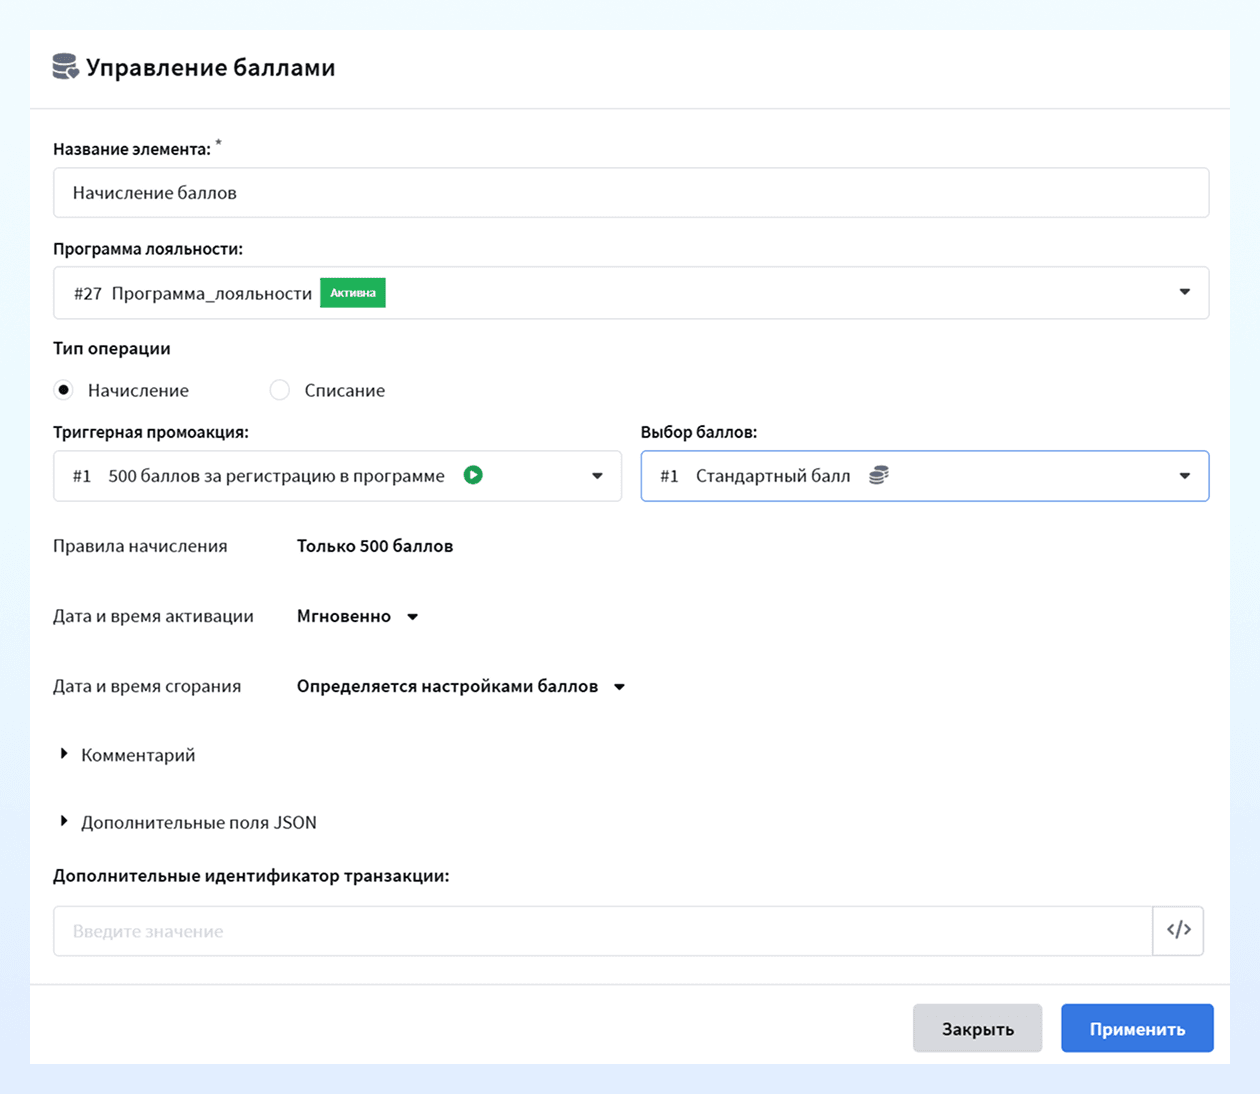
Task: Expand Дополнительные поля JSON section
Action: tap(188, 822)
